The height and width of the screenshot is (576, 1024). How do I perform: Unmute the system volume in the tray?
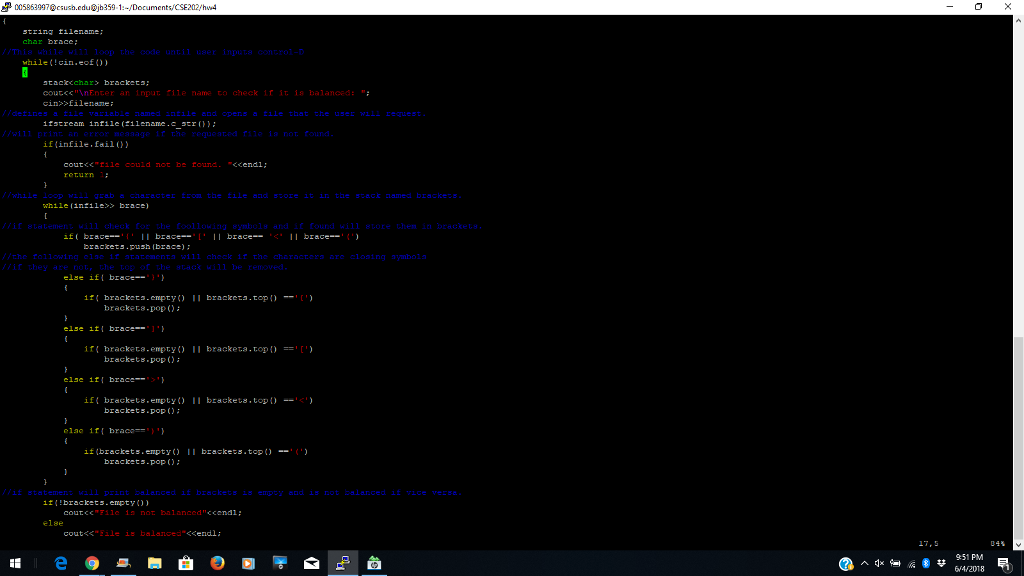(880, 563)
